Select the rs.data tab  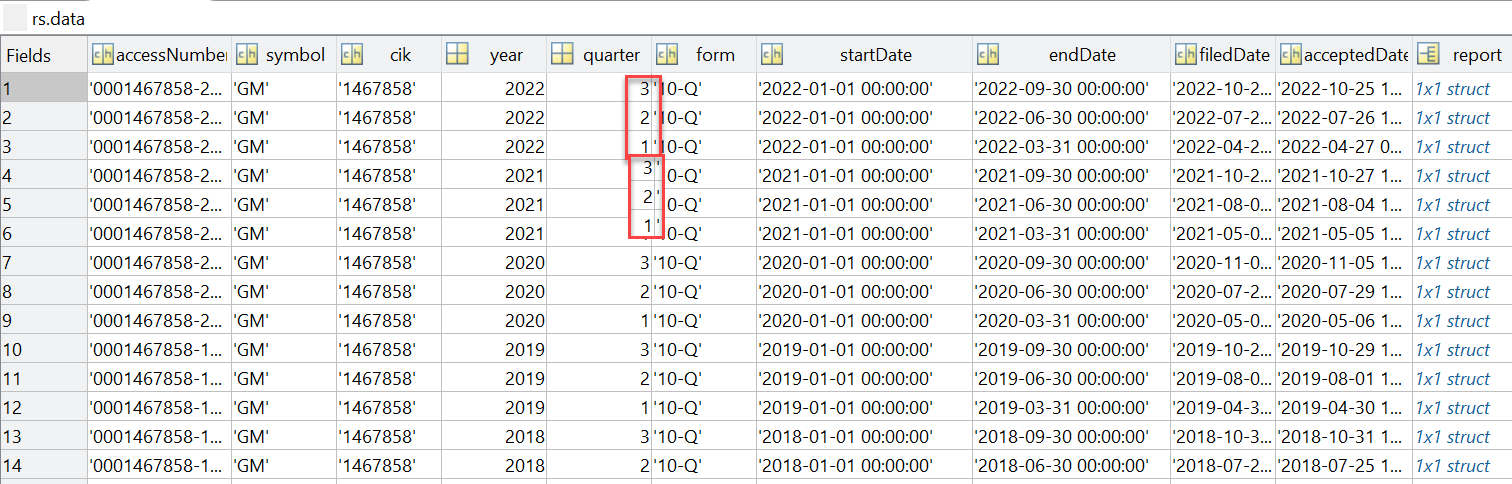[x=58, y=18]
